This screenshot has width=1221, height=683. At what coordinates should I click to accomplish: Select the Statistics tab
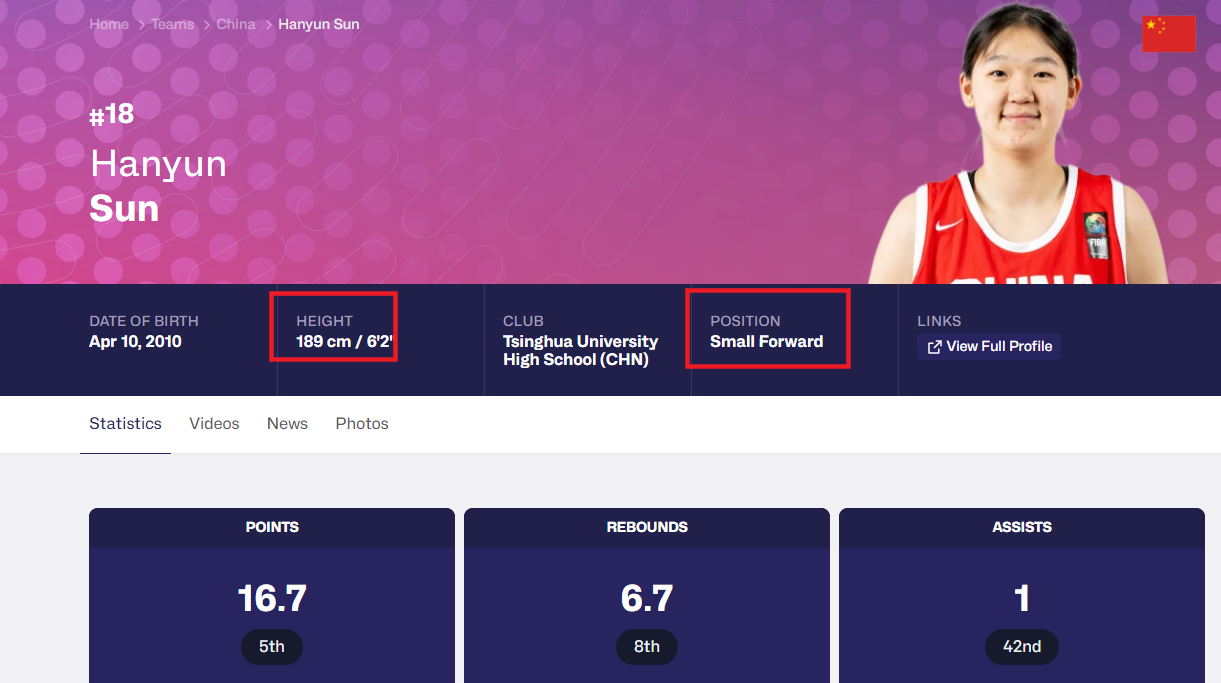click(125, 424)
